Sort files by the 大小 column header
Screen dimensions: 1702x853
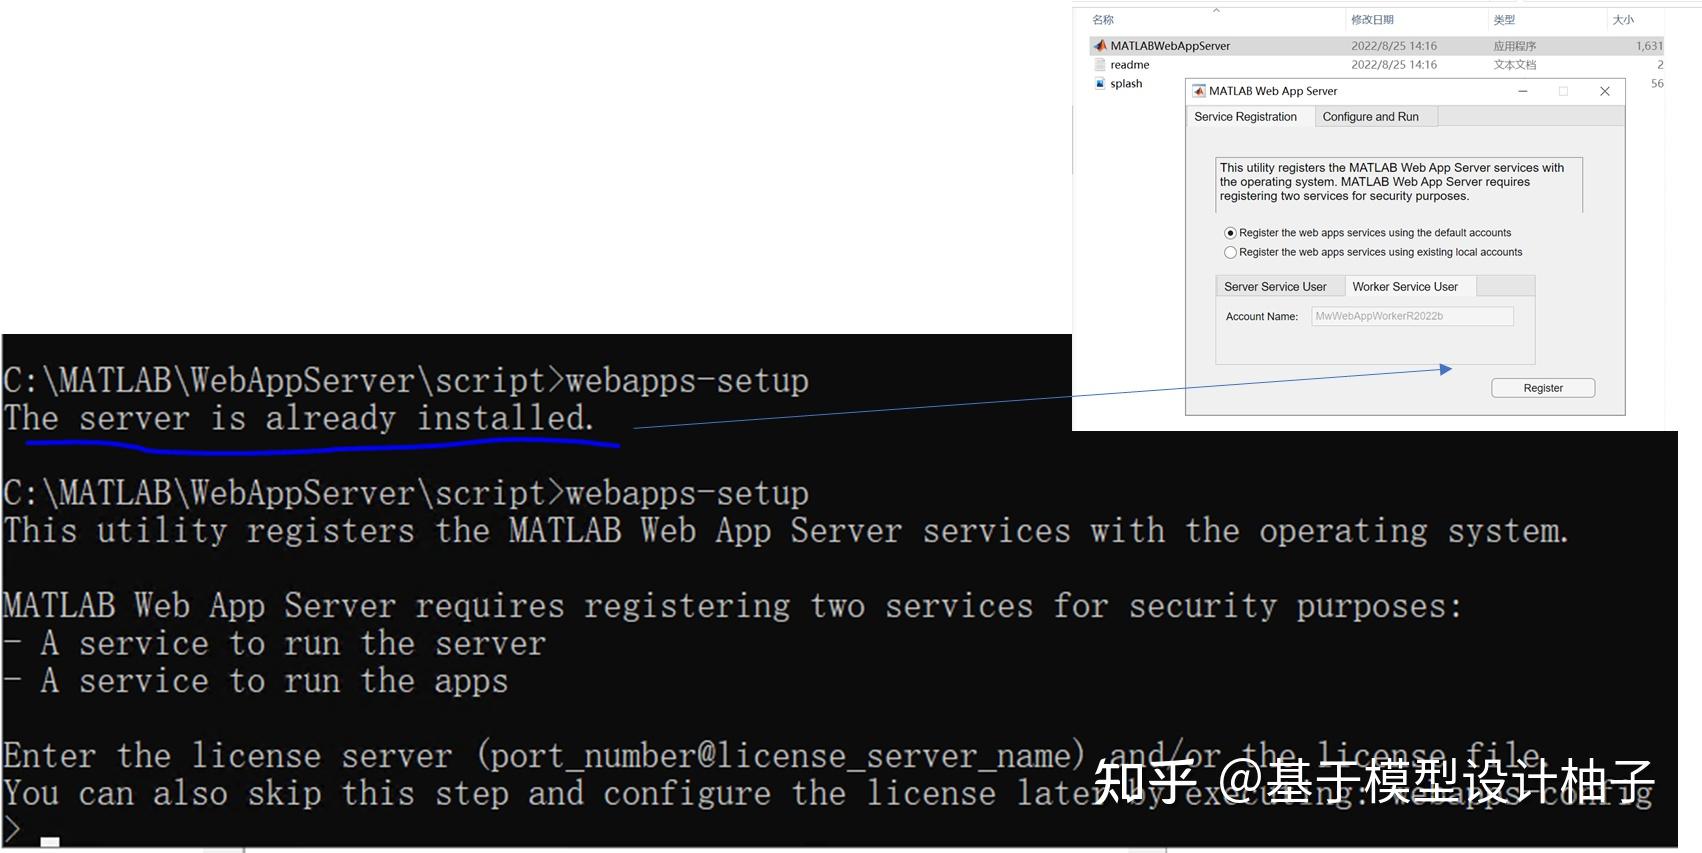coord(1623,20)
